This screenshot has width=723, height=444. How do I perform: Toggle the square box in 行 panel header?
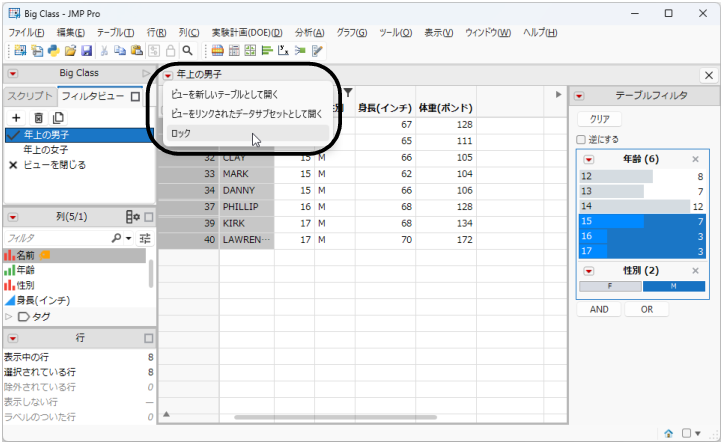coord(148,338)
